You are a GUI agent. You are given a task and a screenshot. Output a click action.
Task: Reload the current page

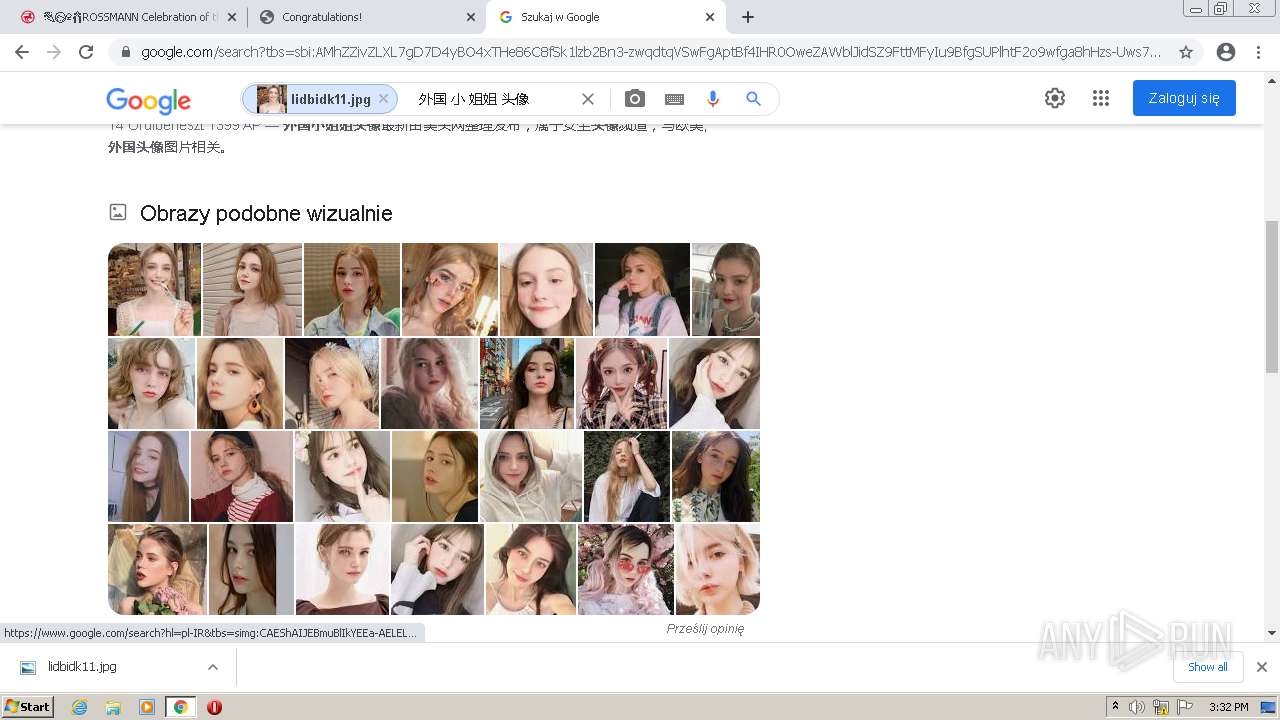pyautogui.click(x=86, y=52)
